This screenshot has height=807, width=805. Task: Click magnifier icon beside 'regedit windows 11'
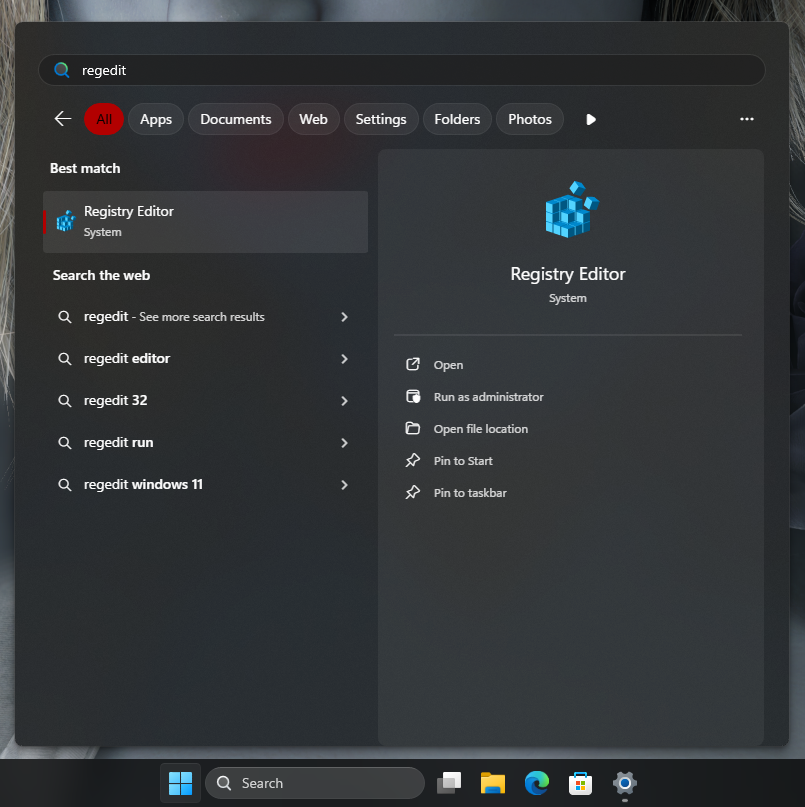[x=64, y=484]
